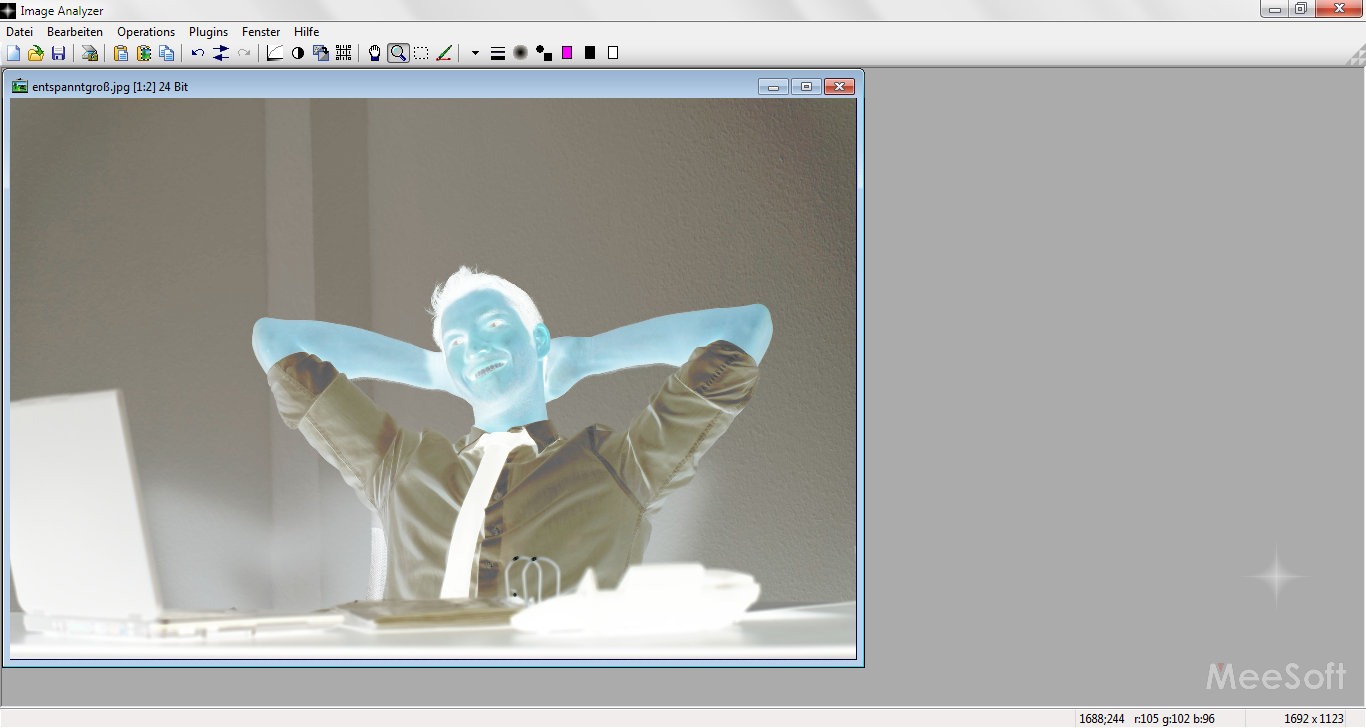The image size is (1366, 728).
Task: Choose the rectangular selection tool
Action: 421,53
